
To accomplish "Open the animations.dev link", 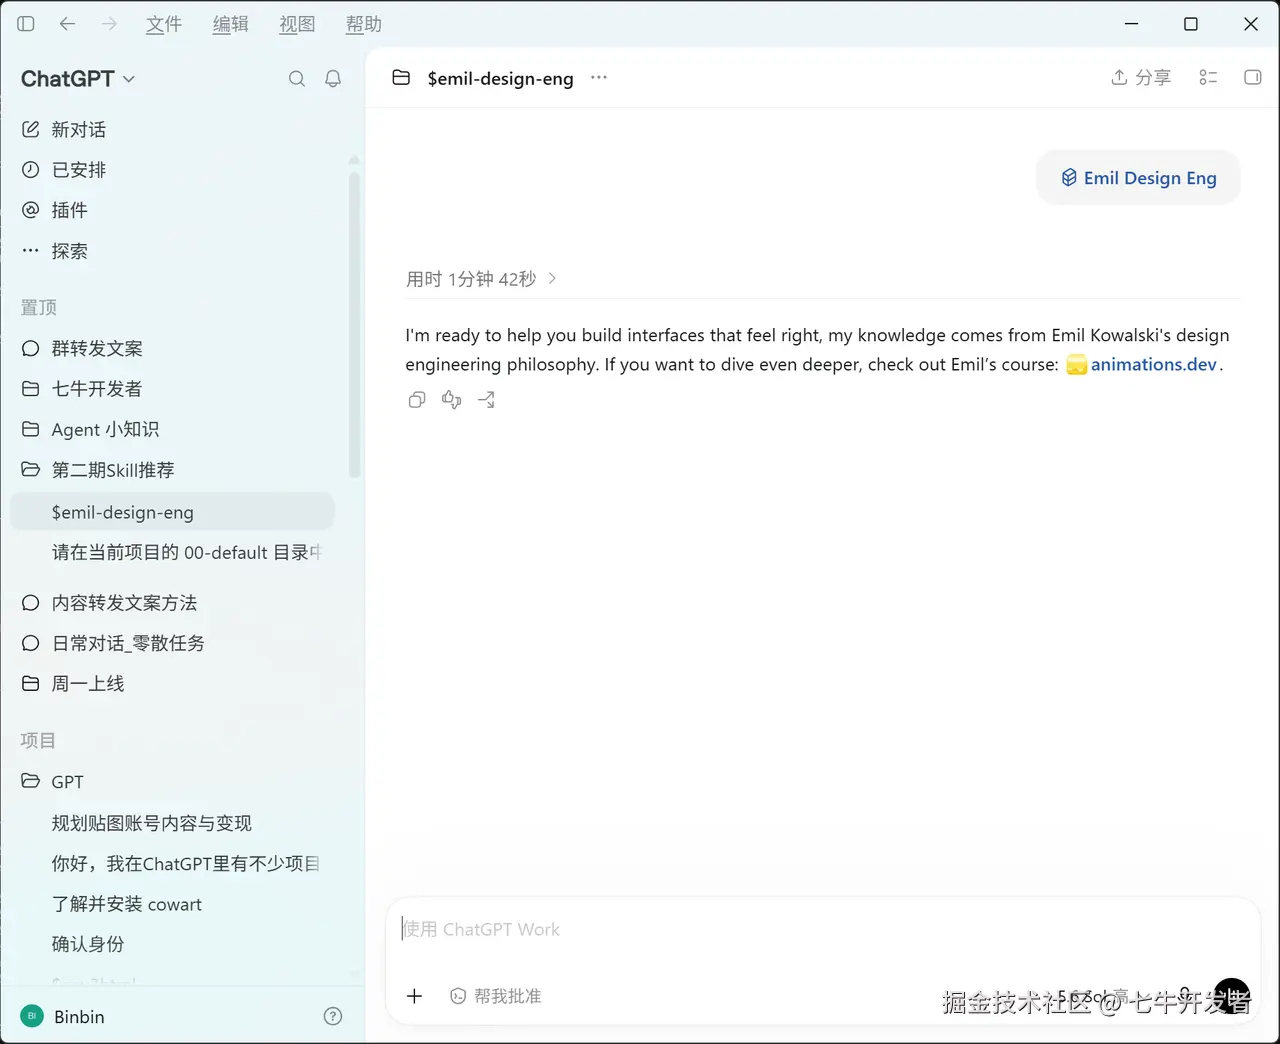I will (1153, 364).
